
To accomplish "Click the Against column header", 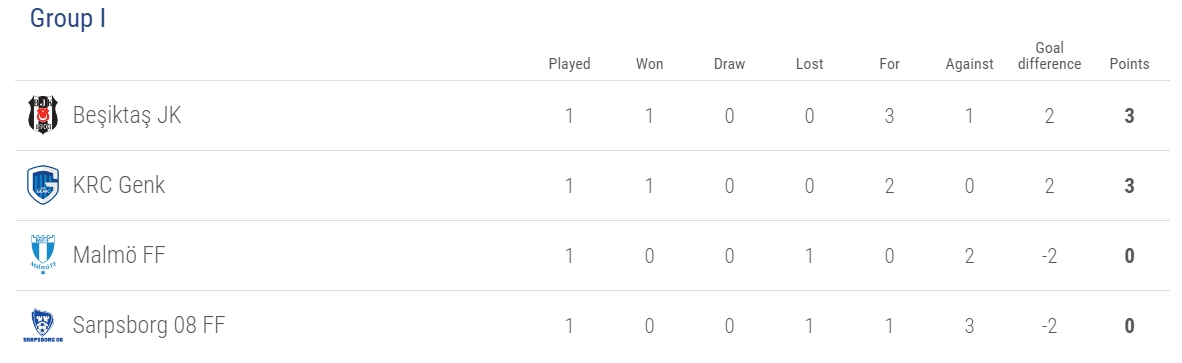I will coord(969,64).
